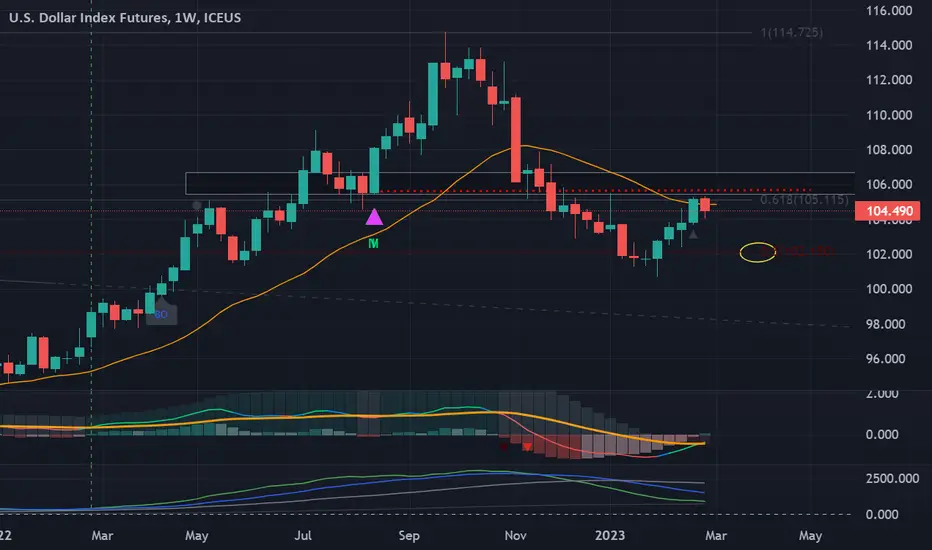
Task: Click the Mar 2023 time axis label
Action: (716, 536)
